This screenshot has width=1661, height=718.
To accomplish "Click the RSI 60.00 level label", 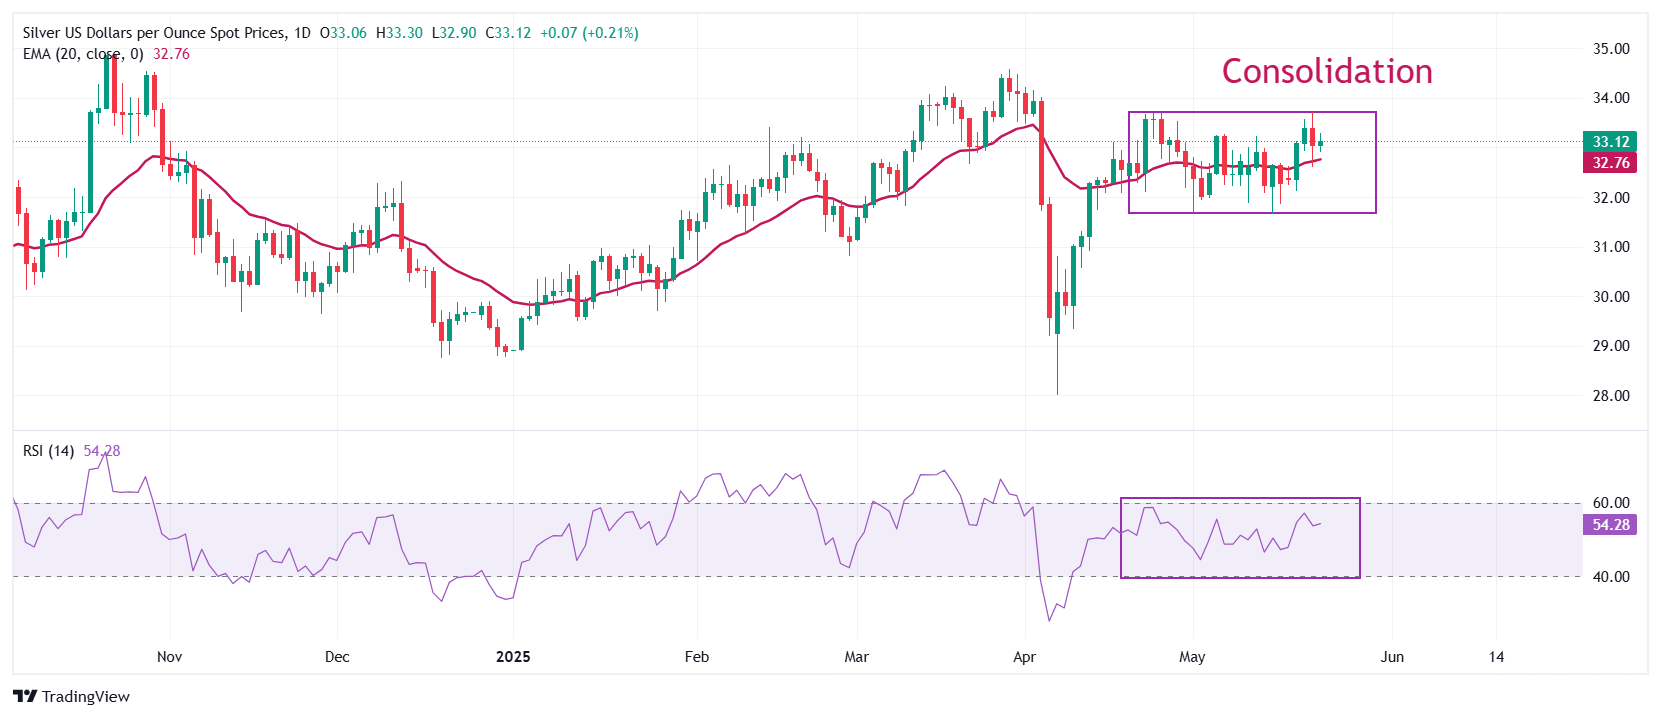I will pyautogui.click(x=1610, y=503).
